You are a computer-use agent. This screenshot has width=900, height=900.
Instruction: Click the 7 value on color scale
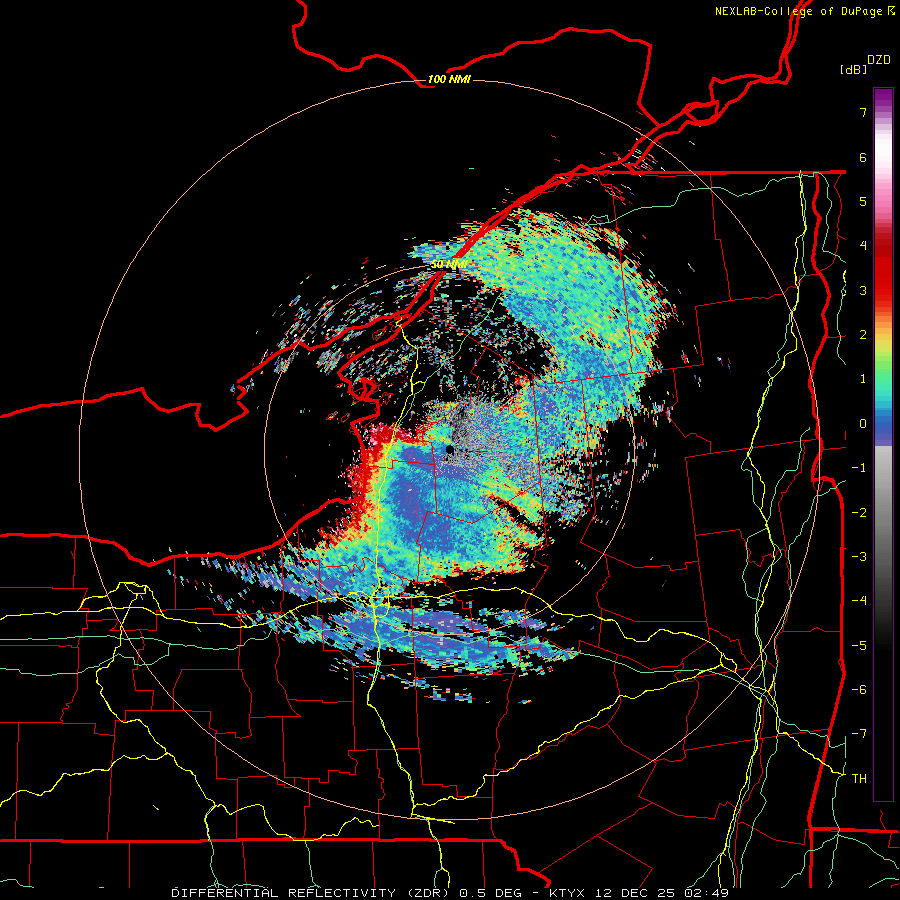tap(863, 112)
